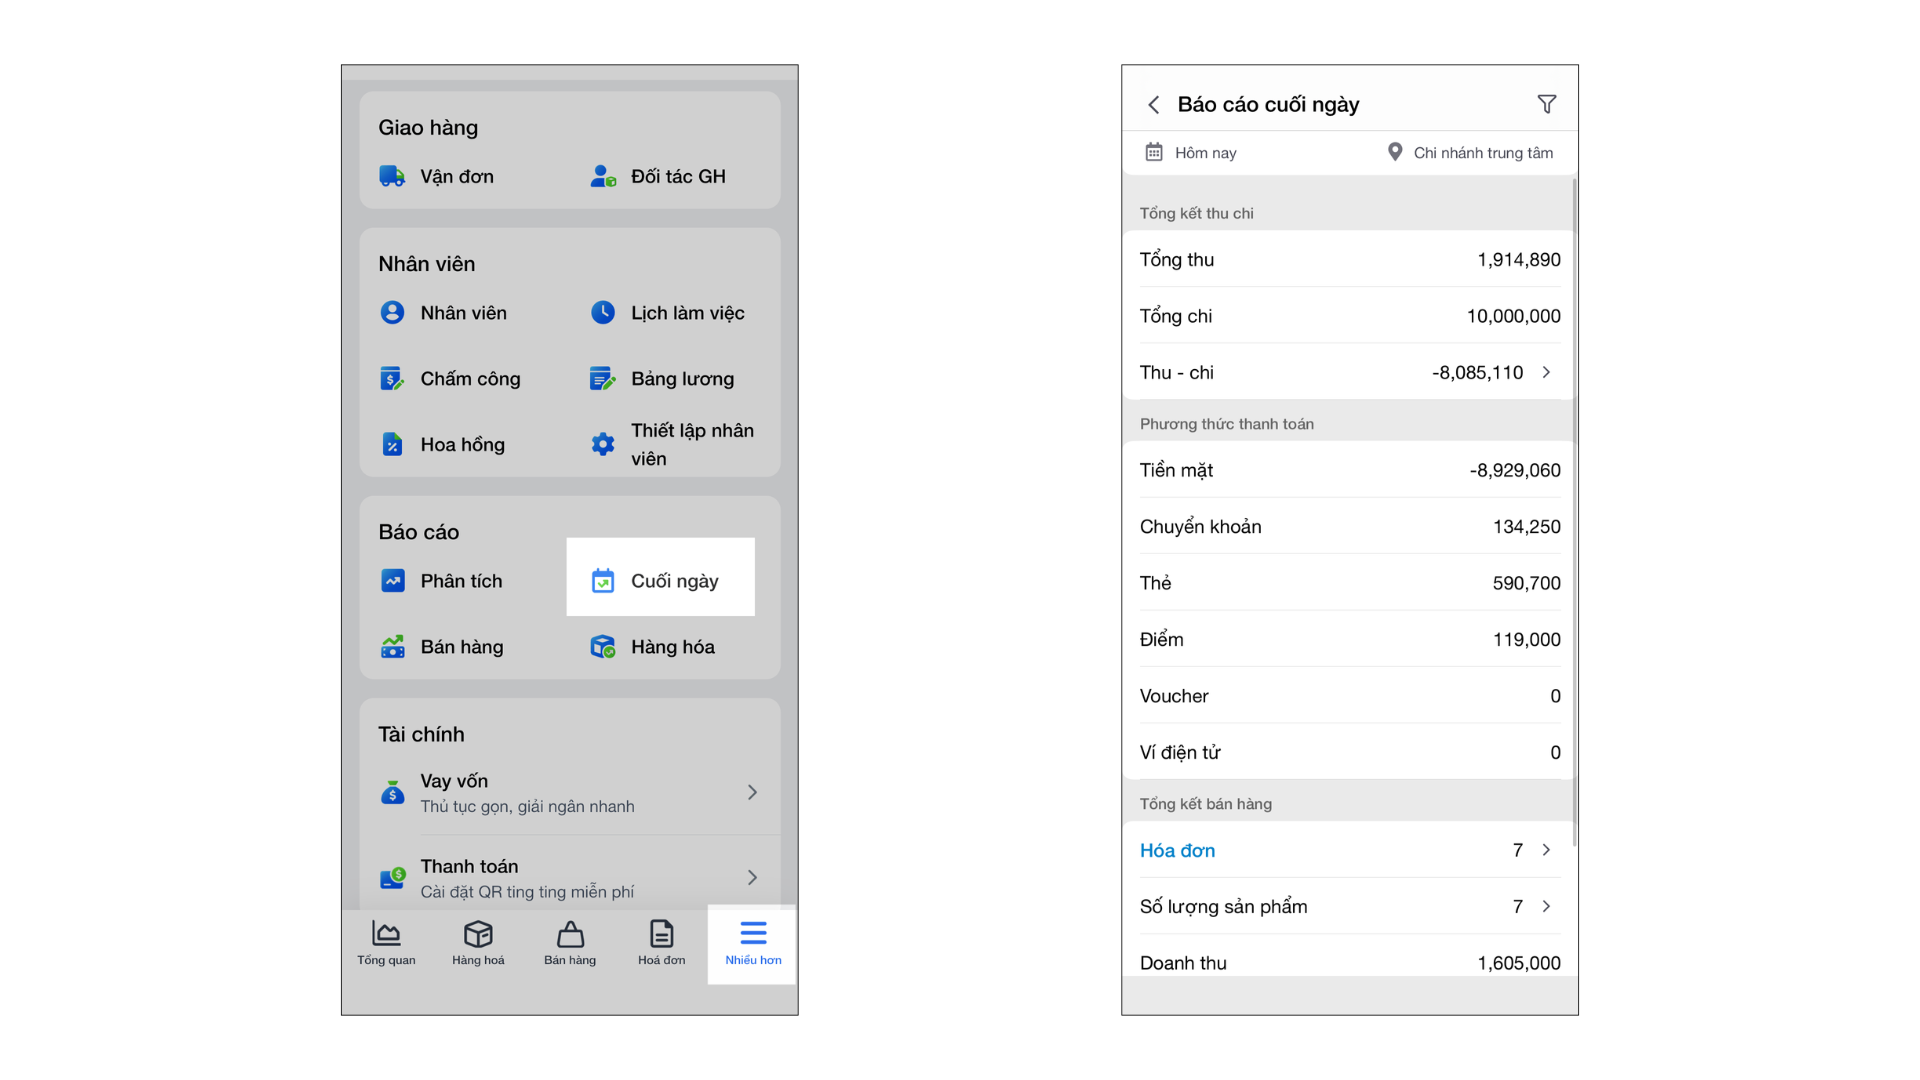Open Thiết lập nhân viên gear icon
Screen dimensions: 1920x1080
[602, 445]
